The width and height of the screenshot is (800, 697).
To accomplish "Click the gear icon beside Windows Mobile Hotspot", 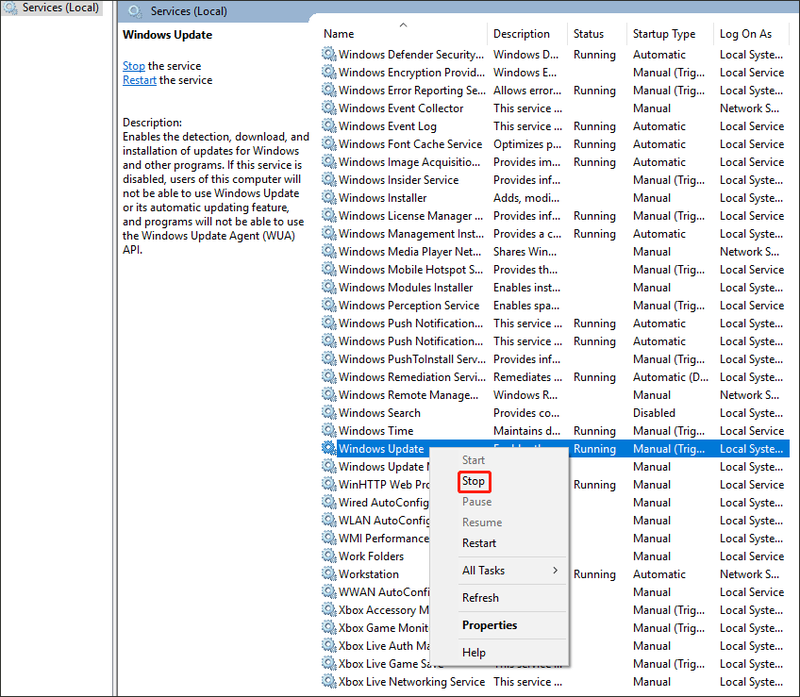I will coord(329,269).
